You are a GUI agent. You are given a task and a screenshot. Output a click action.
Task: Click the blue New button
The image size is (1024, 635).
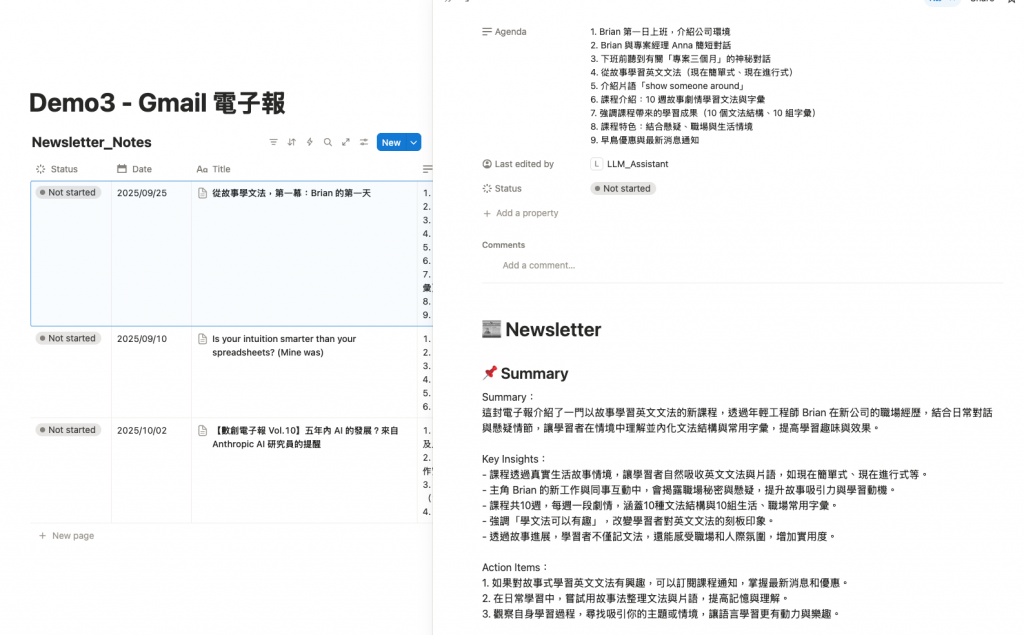point(391,142)
